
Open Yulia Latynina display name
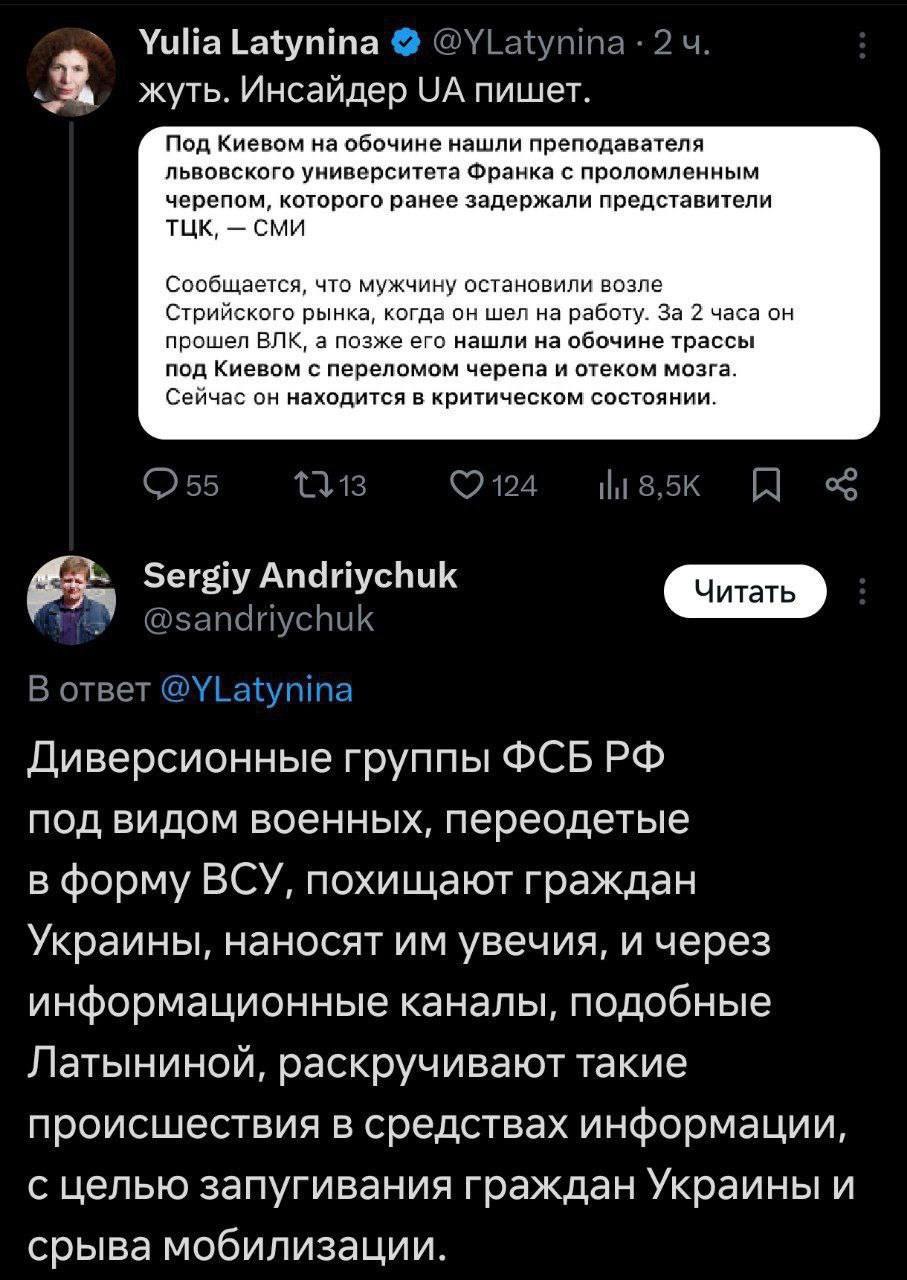(x=262, y=42)
